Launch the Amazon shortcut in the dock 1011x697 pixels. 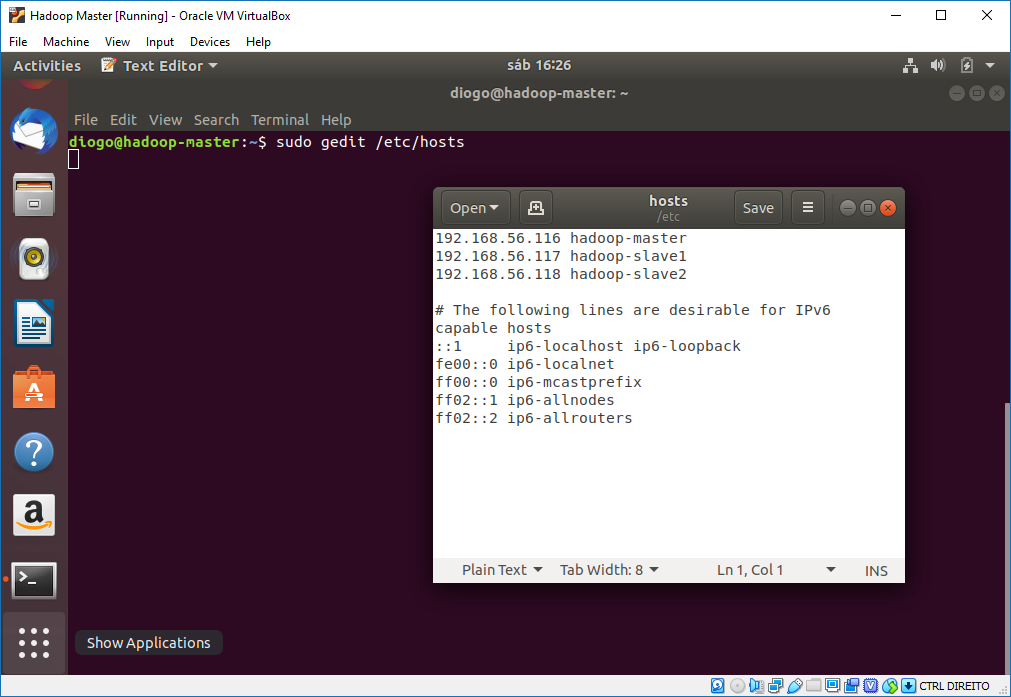33,515
